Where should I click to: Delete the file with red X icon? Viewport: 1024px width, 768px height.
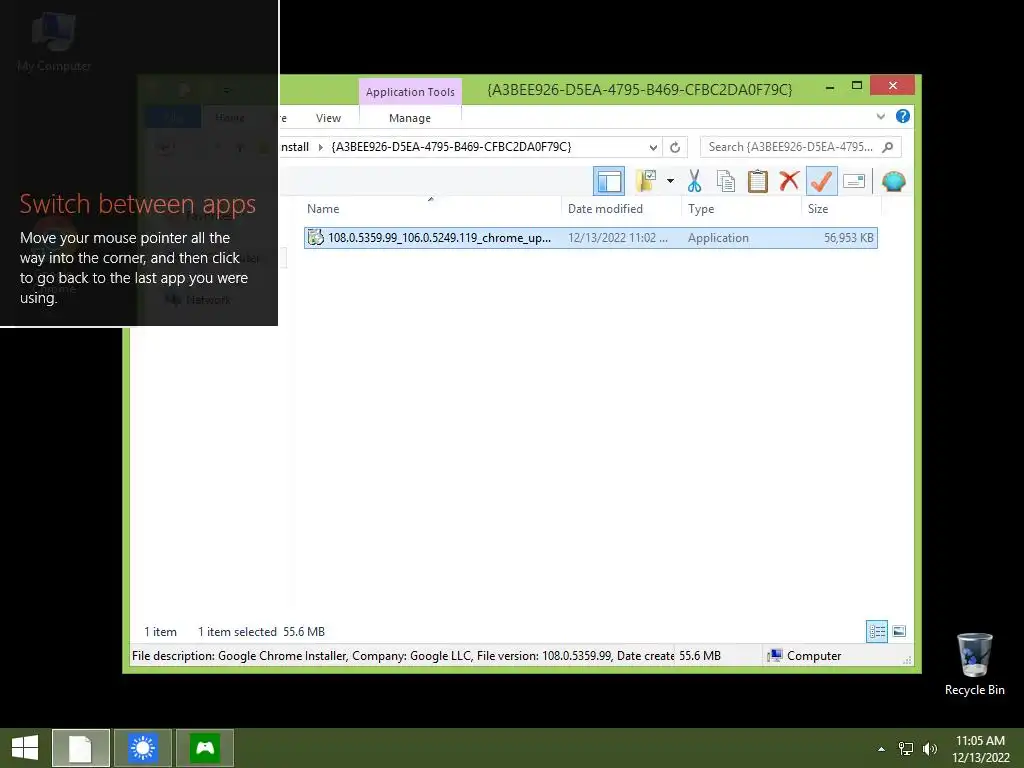tap(789, 181)
